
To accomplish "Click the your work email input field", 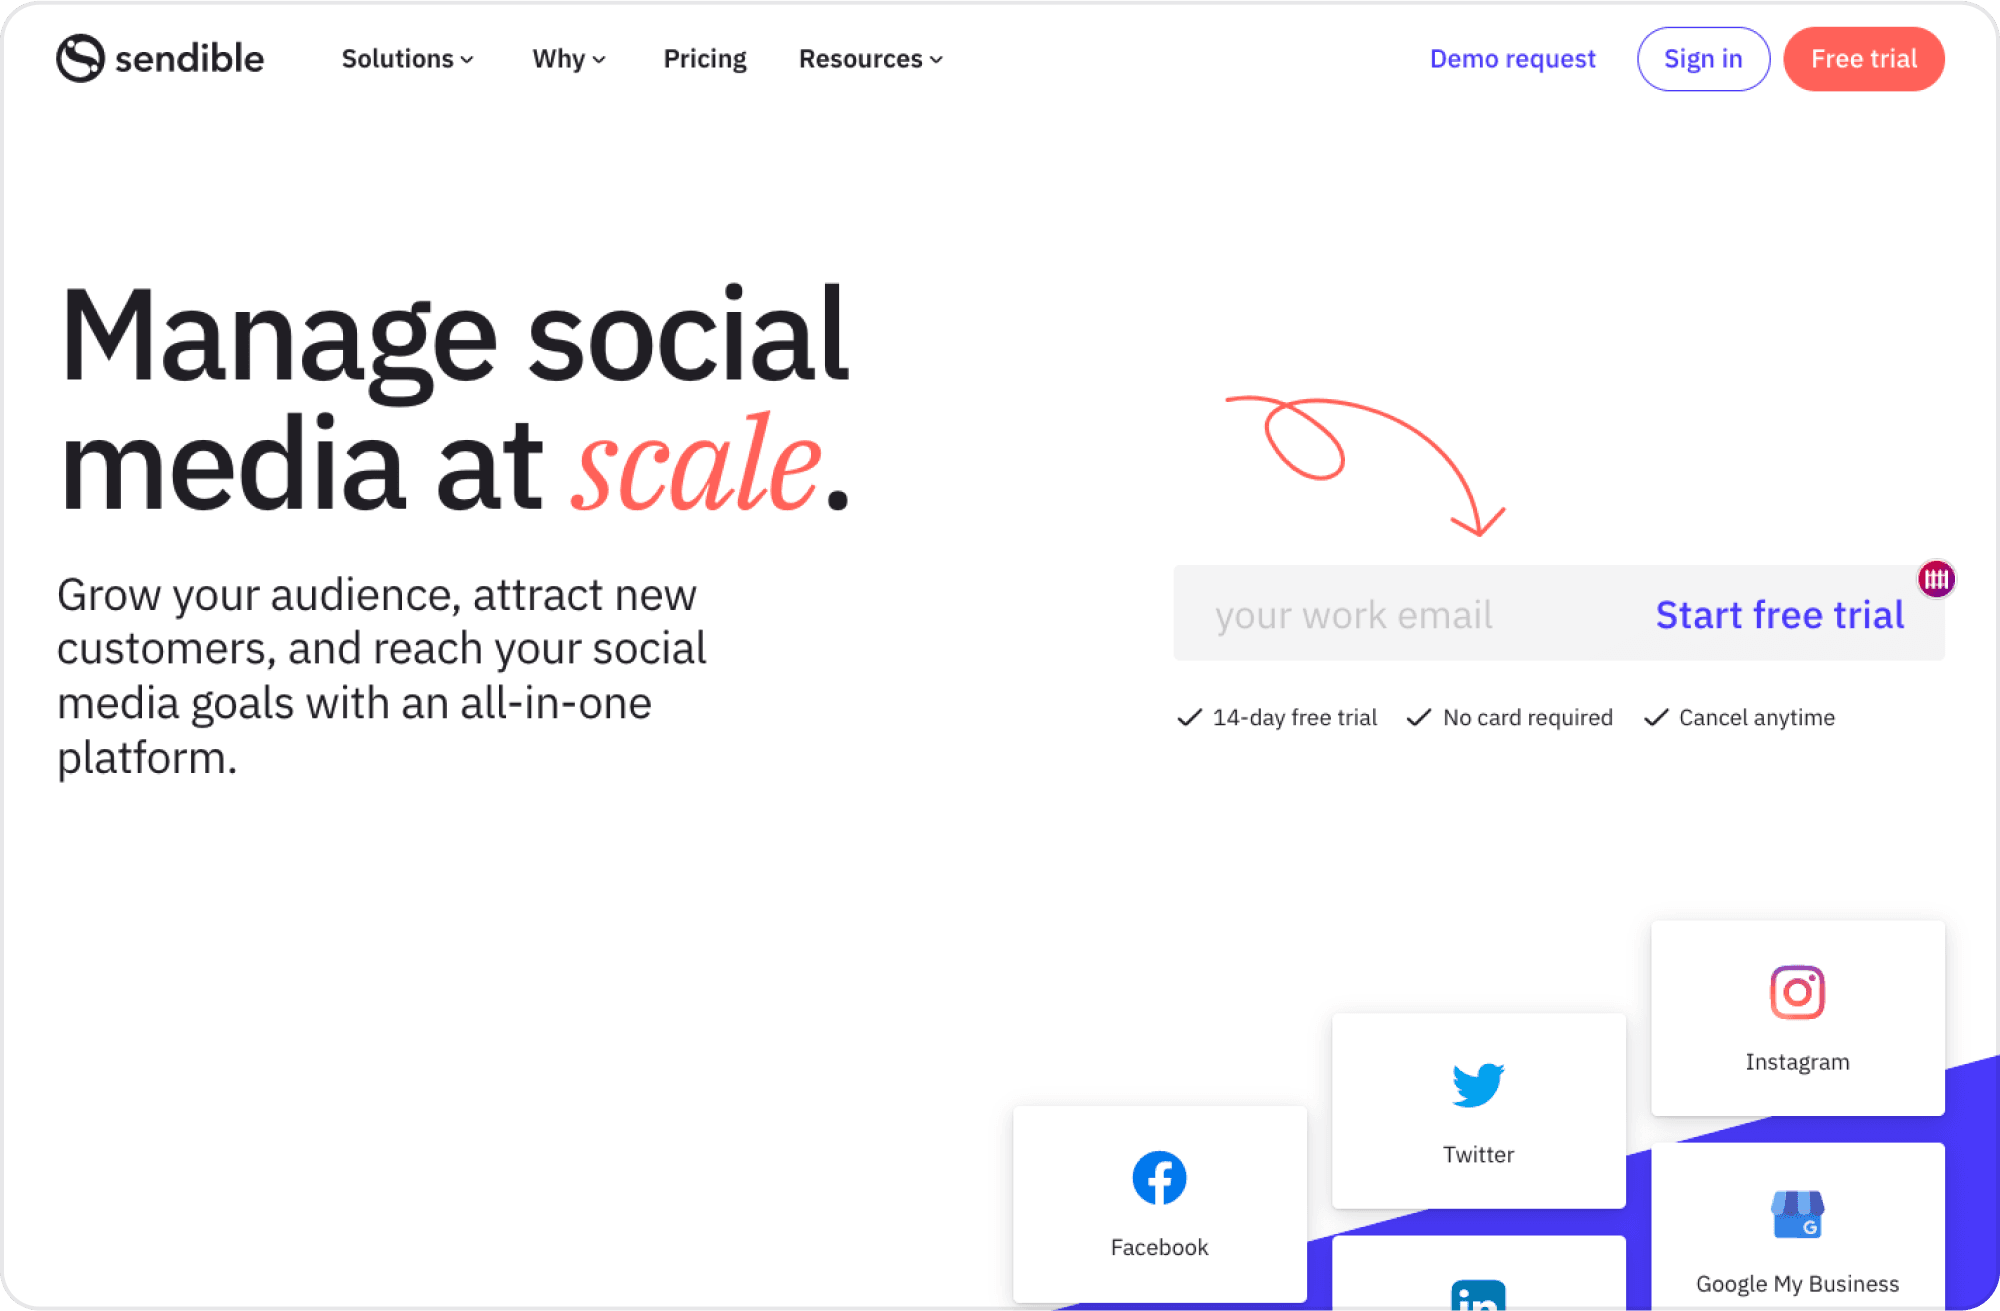I will pos(1353,613).
